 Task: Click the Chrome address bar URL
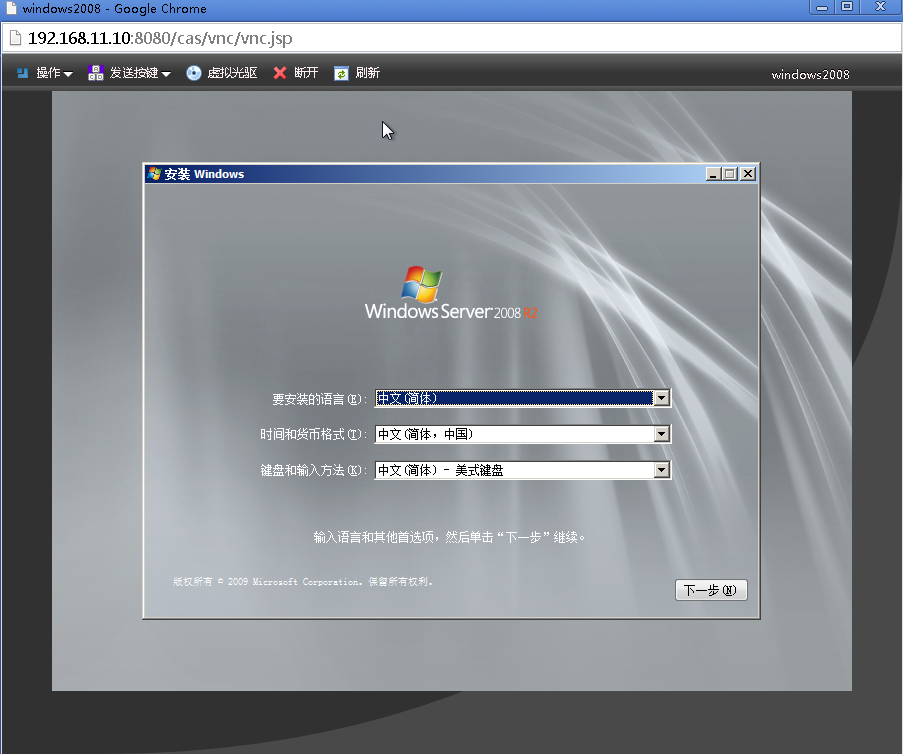click(160, 38)
